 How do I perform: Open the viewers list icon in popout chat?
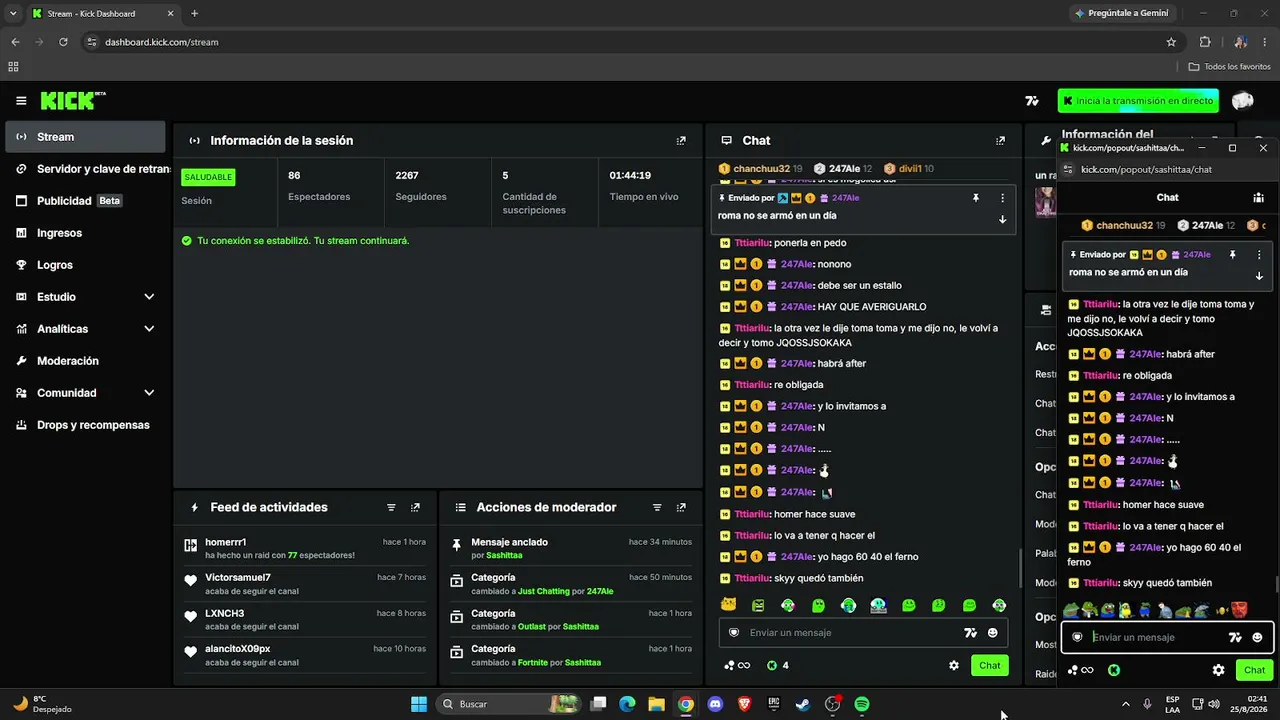[x=1259, y=198]
